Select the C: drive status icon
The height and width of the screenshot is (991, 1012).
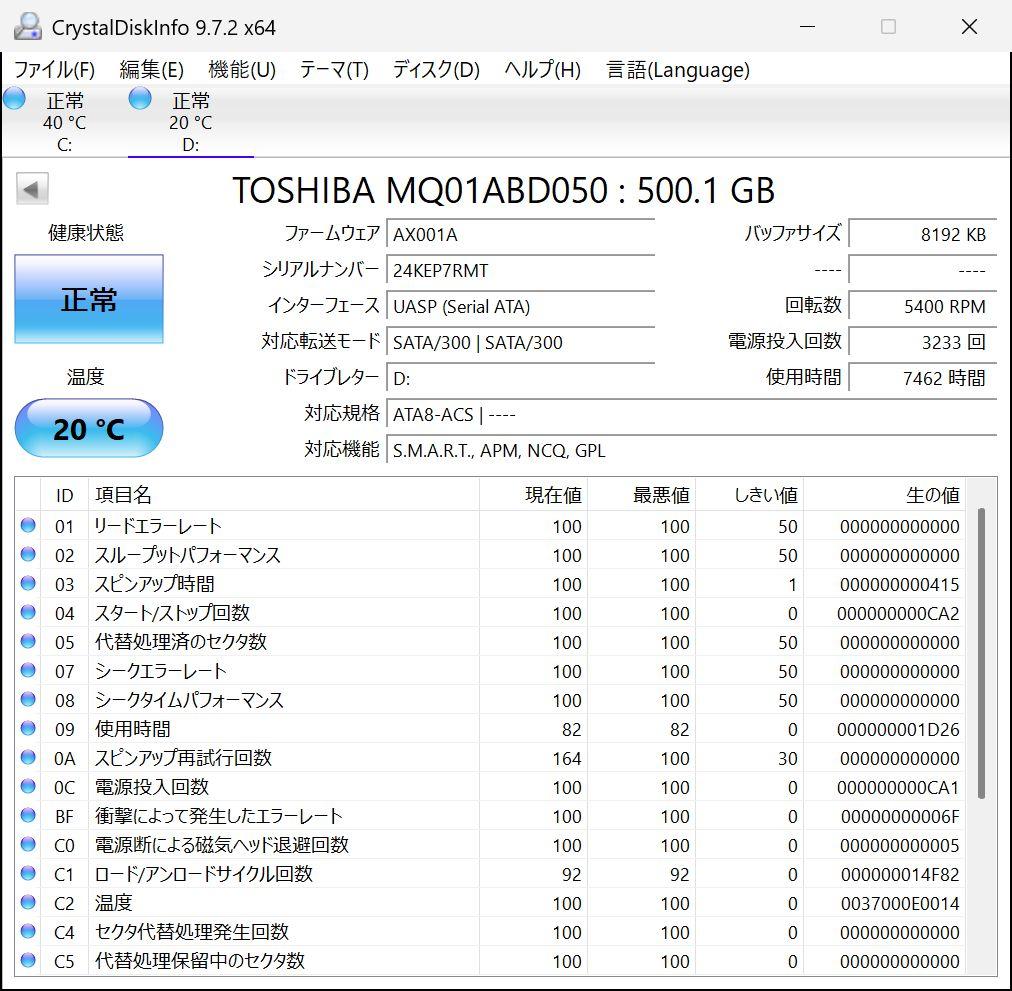tap(15, 99)
